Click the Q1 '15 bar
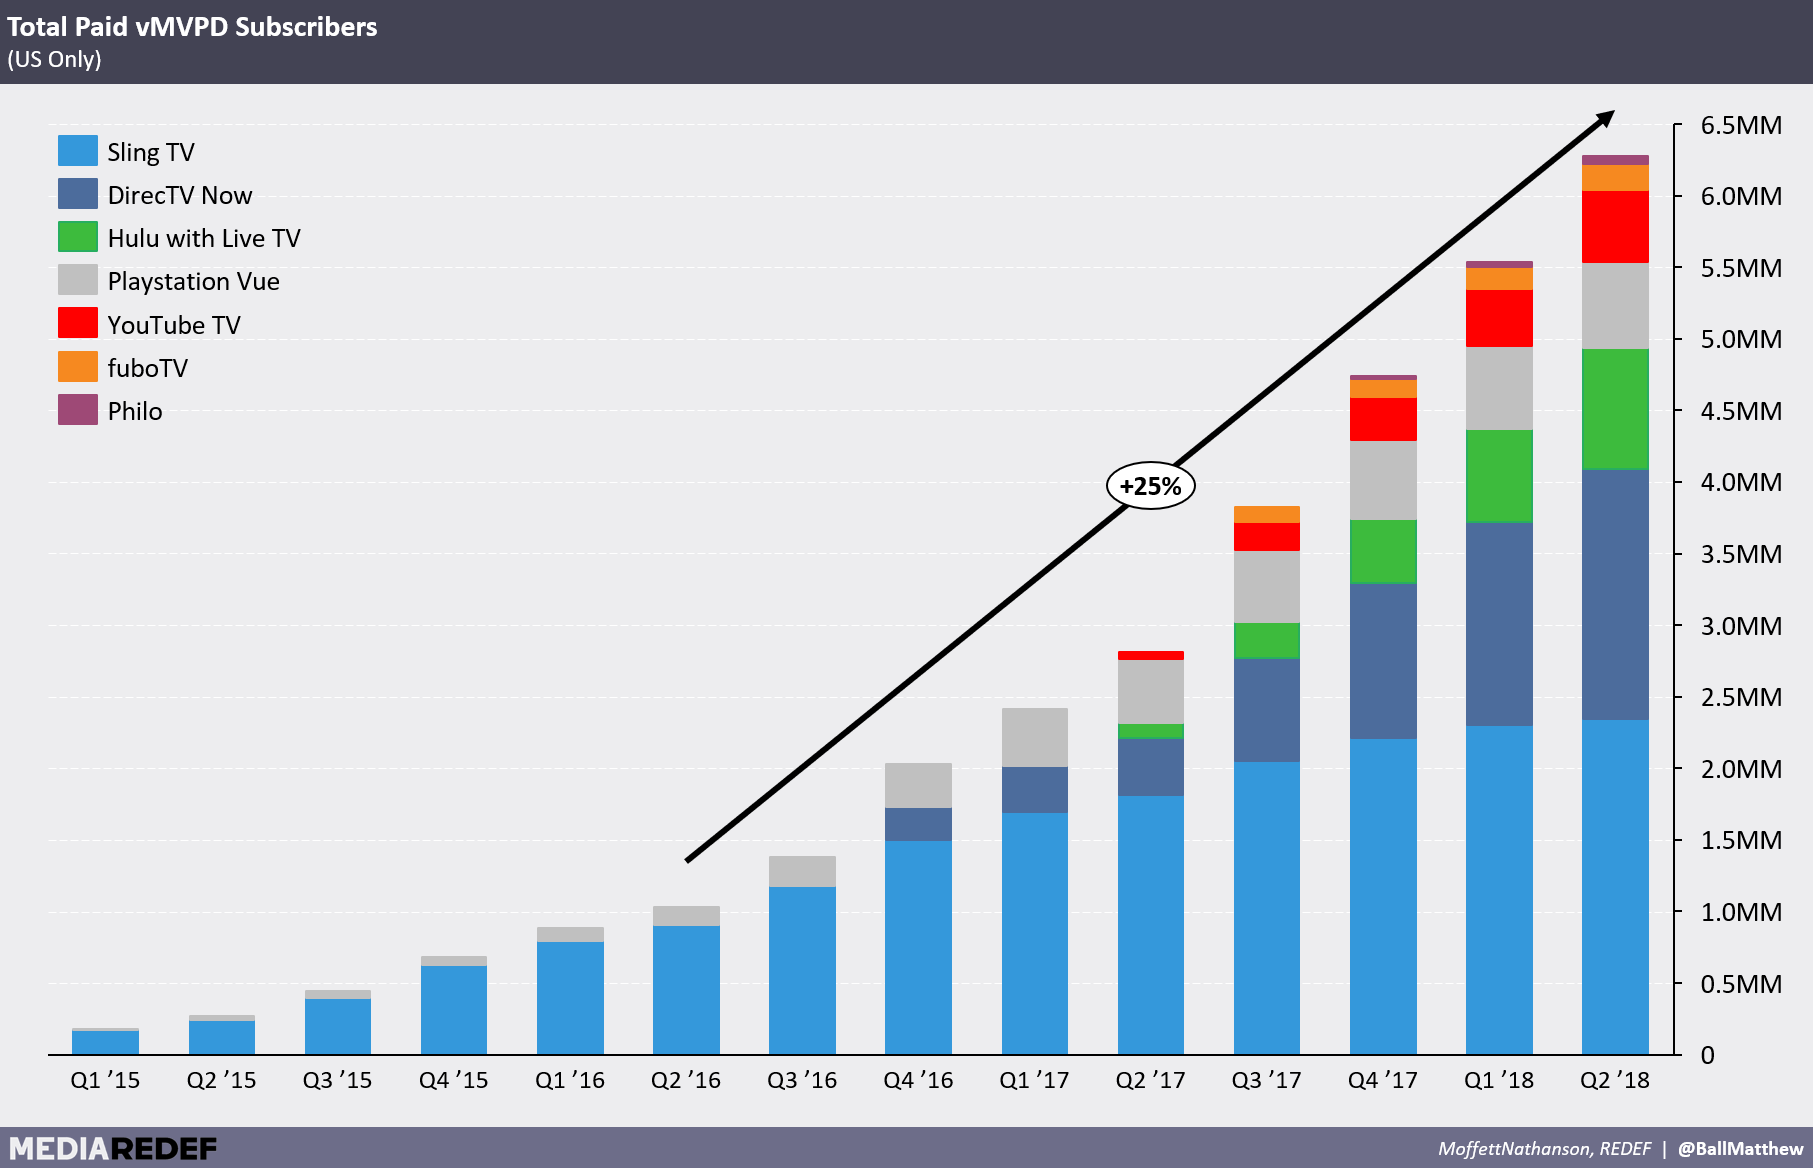Viewport: 1813px width, 1168px height. tap(105, 1041)
